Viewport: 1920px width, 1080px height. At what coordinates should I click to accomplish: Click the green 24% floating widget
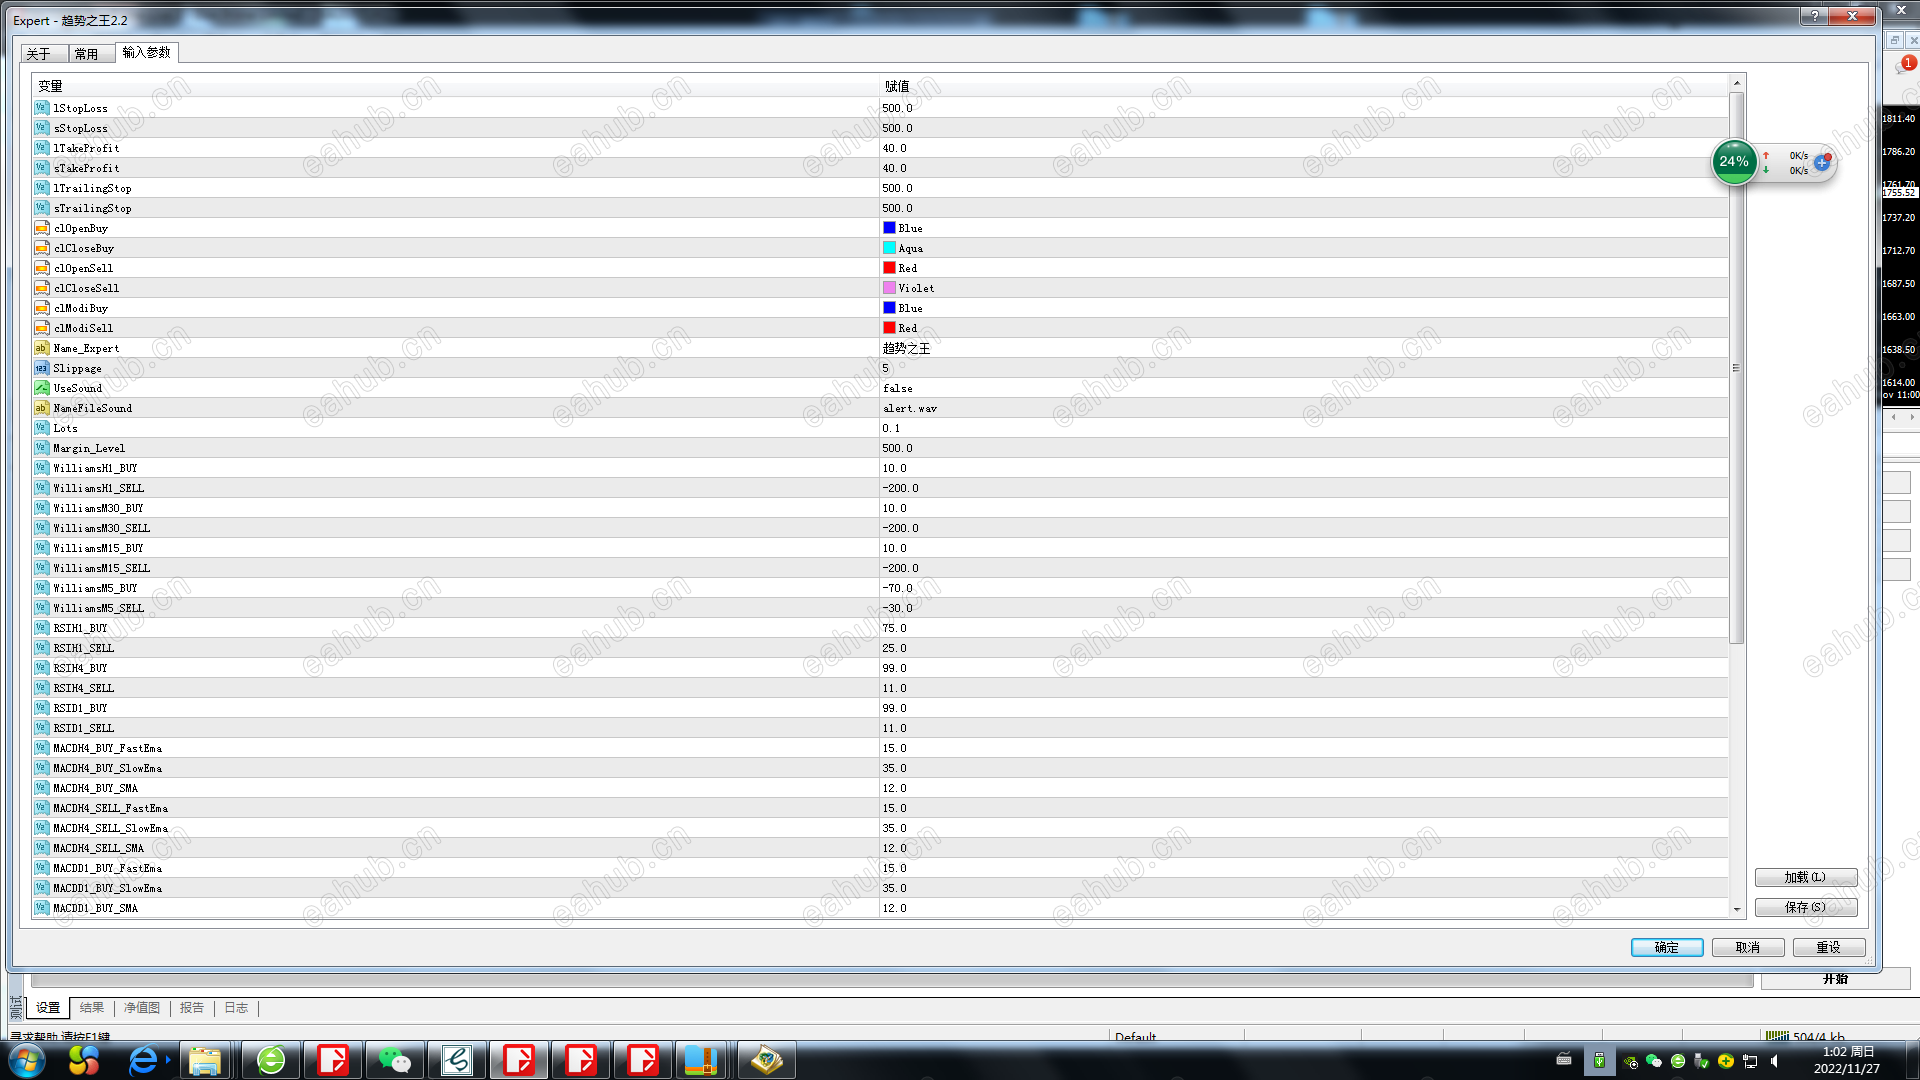point(1734,162)
